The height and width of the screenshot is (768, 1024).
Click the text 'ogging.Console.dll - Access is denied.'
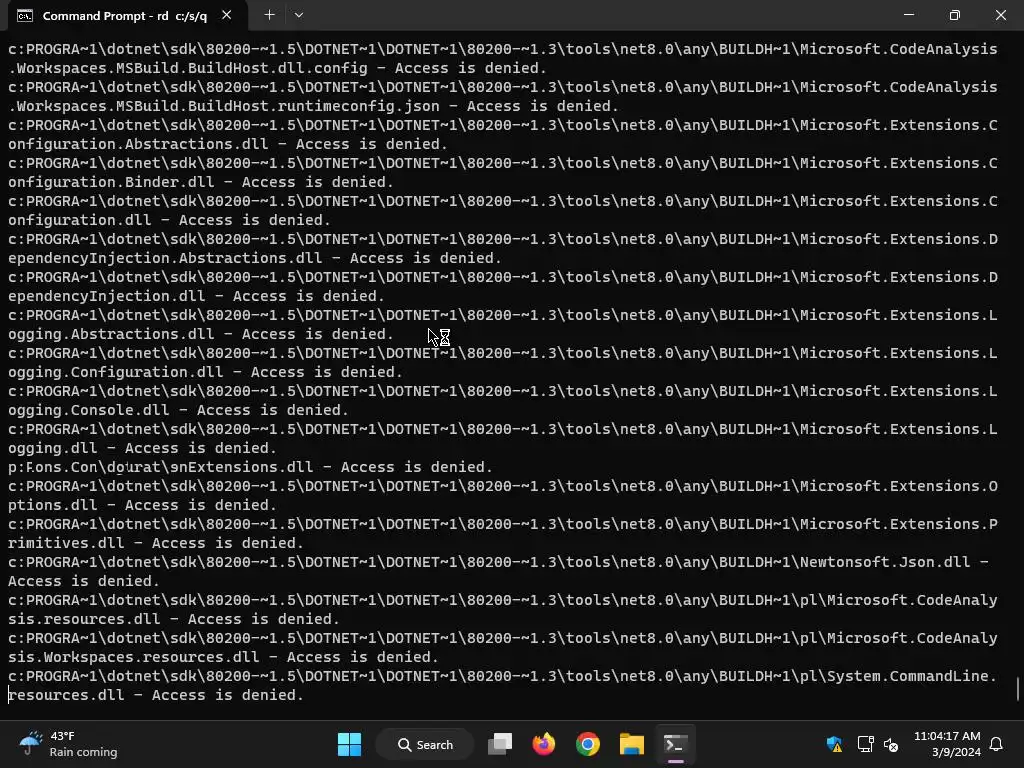point(178,410)
